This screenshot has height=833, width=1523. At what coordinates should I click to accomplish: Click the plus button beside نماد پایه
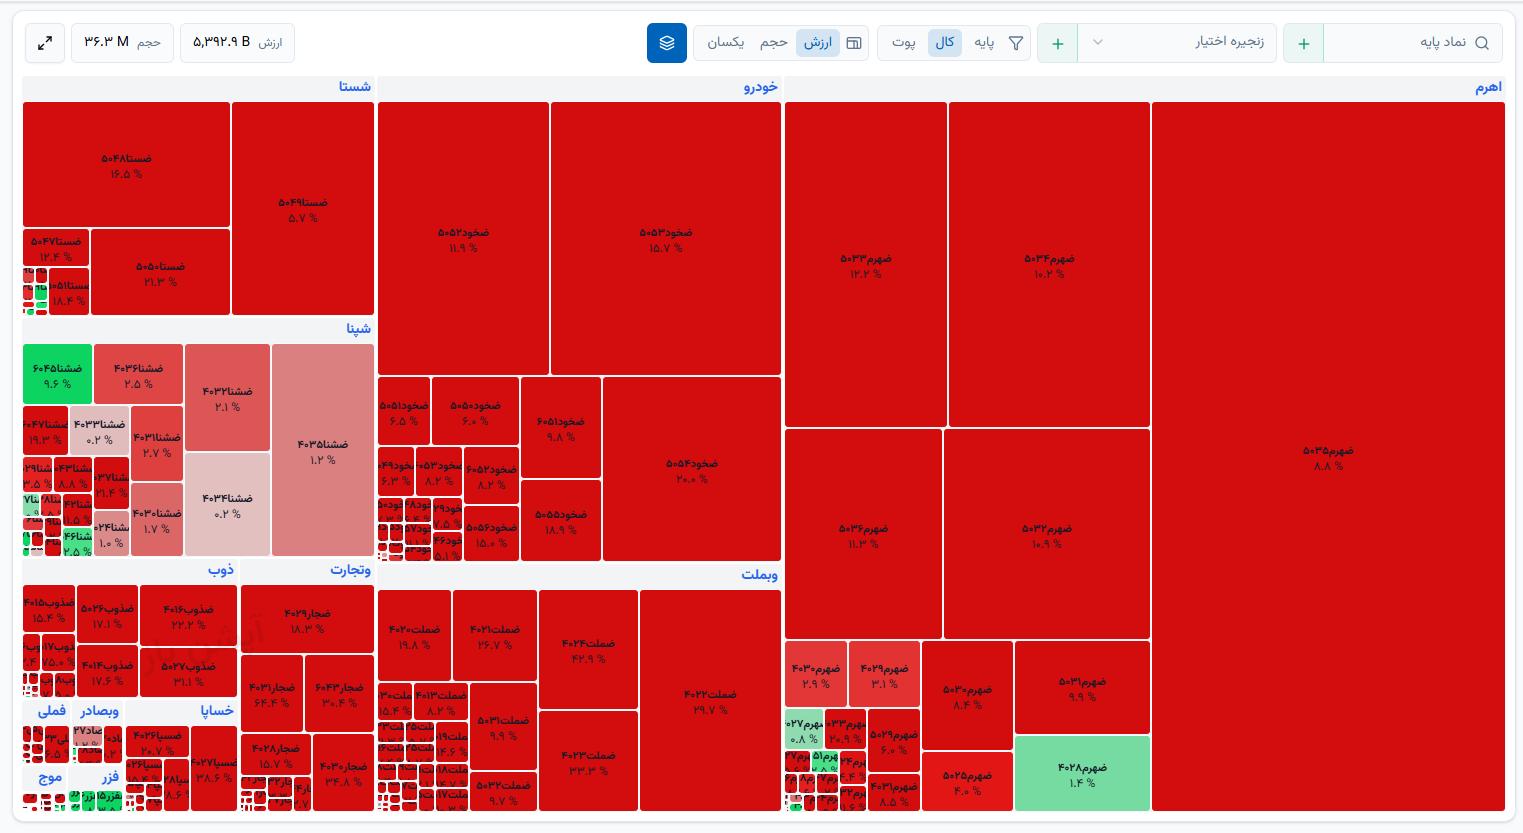(x=1303, y=43)
